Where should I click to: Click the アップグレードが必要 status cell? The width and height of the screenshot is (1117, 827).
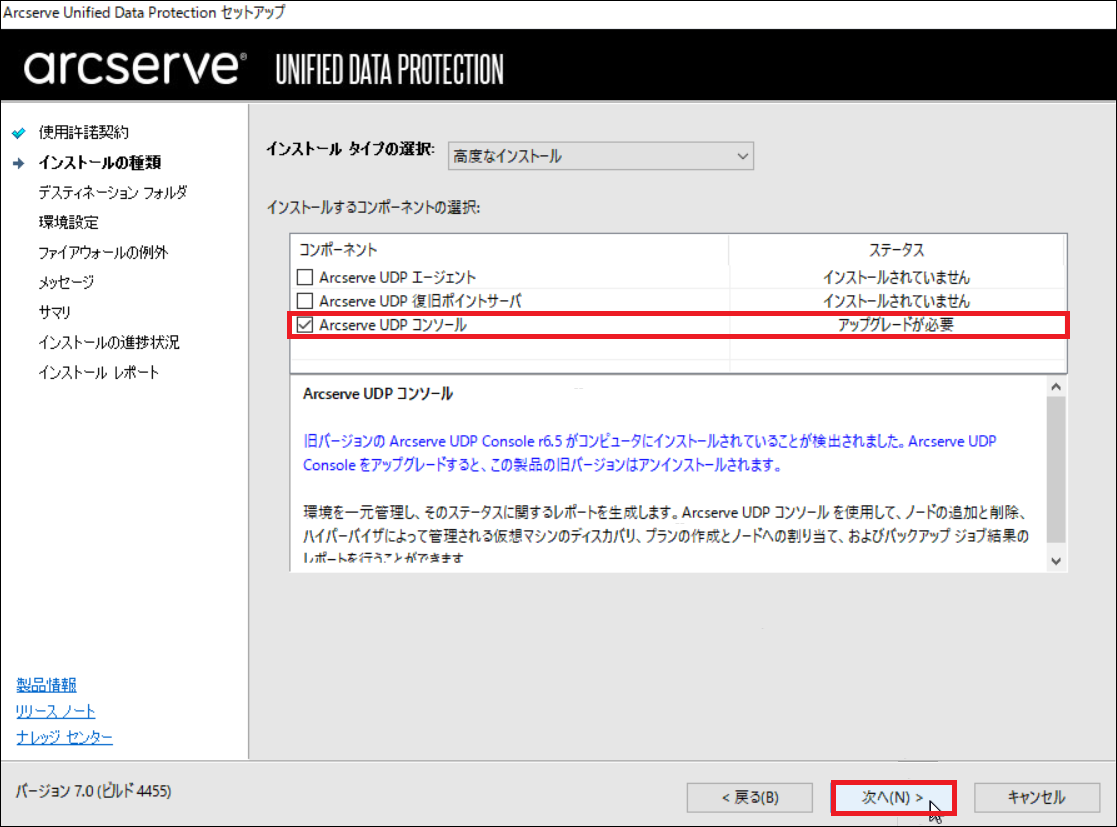click(x=895, y=325)
